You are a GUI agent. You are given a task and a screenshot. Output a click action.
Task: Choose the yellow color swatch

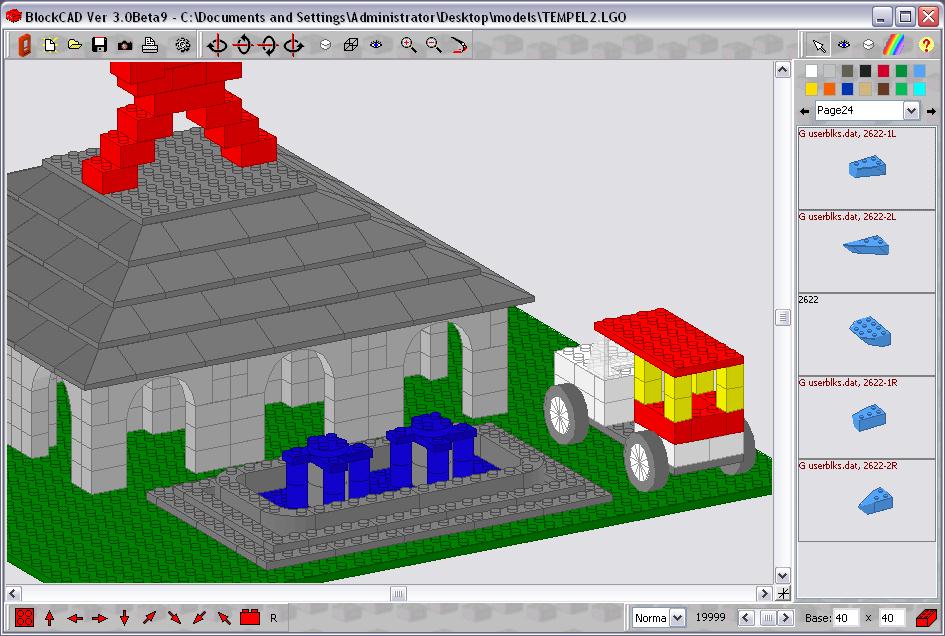[x=811, y=89]
